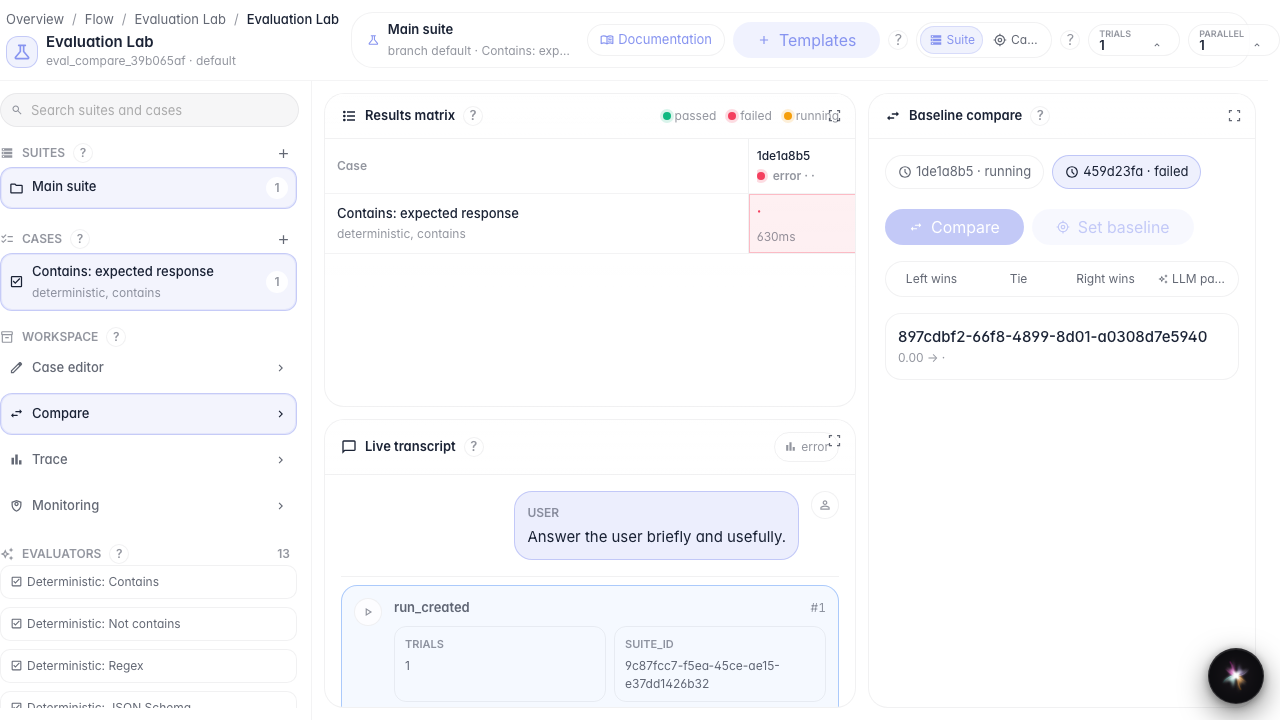Open comparison row 897cdbf2-66f8-4899-8d01-a0308d7e5940
Viewport: 1280px width, 720px height.
1061,346
